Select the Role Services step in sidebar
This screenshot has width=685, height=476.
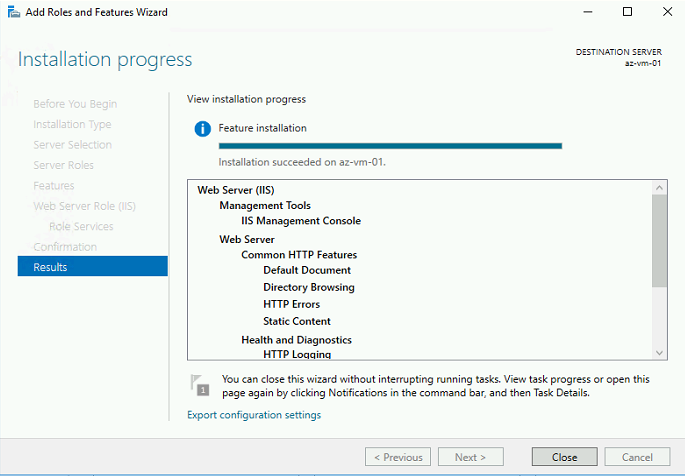81,226
